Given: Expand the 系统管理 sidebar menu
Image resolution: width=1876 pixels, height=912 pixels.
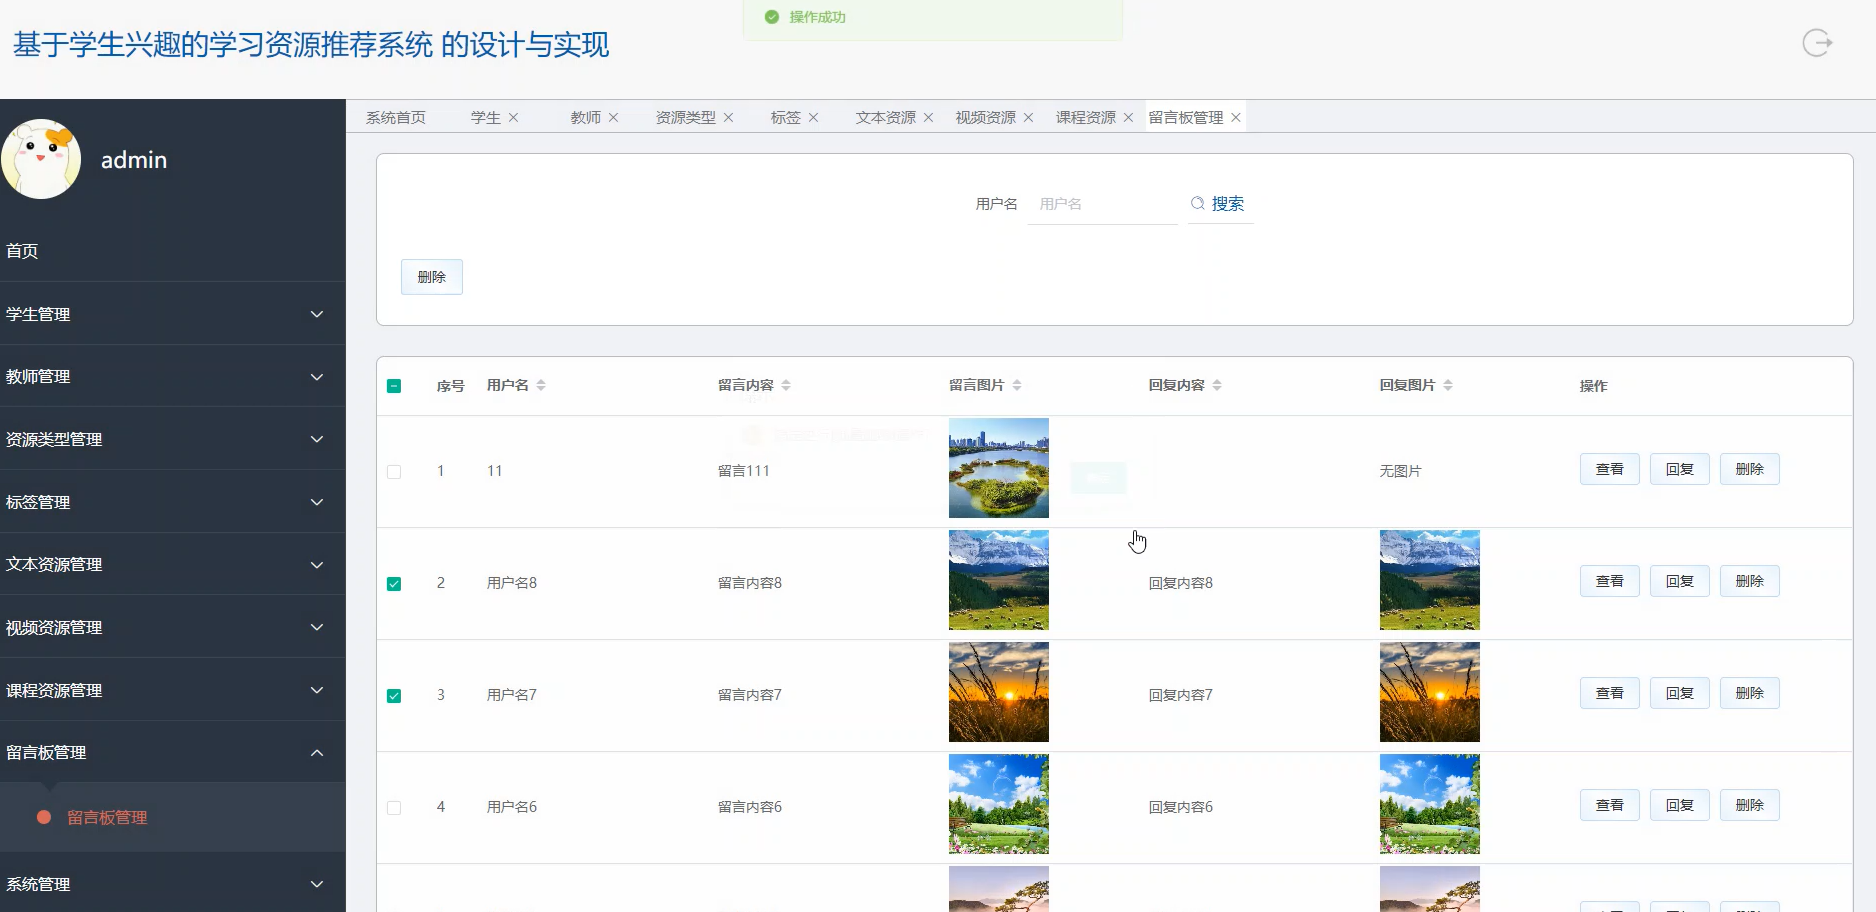Looking at the screenshot, I should coord(172,884).
